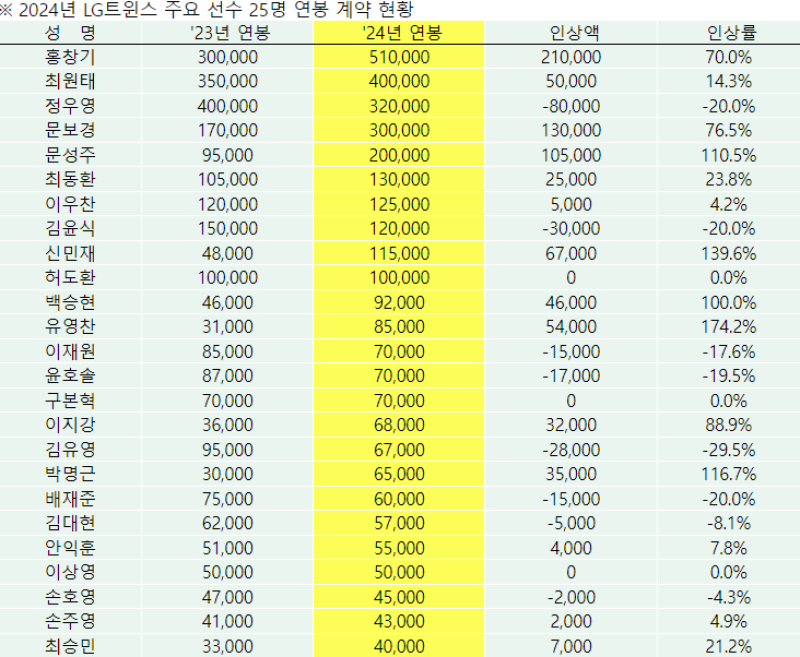Select the name cell 백승현
The image size is (800, 657).
point(70,302)
